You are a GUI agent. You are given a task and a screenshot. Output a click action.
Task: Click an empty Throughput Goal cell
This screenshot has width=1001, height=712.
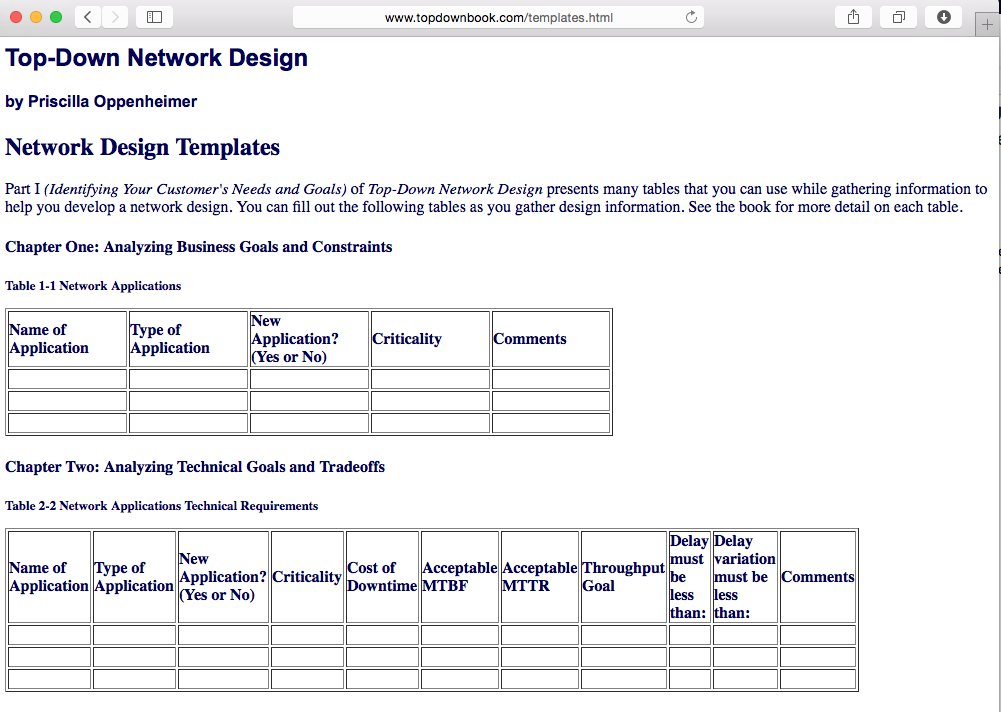[623, 634]
